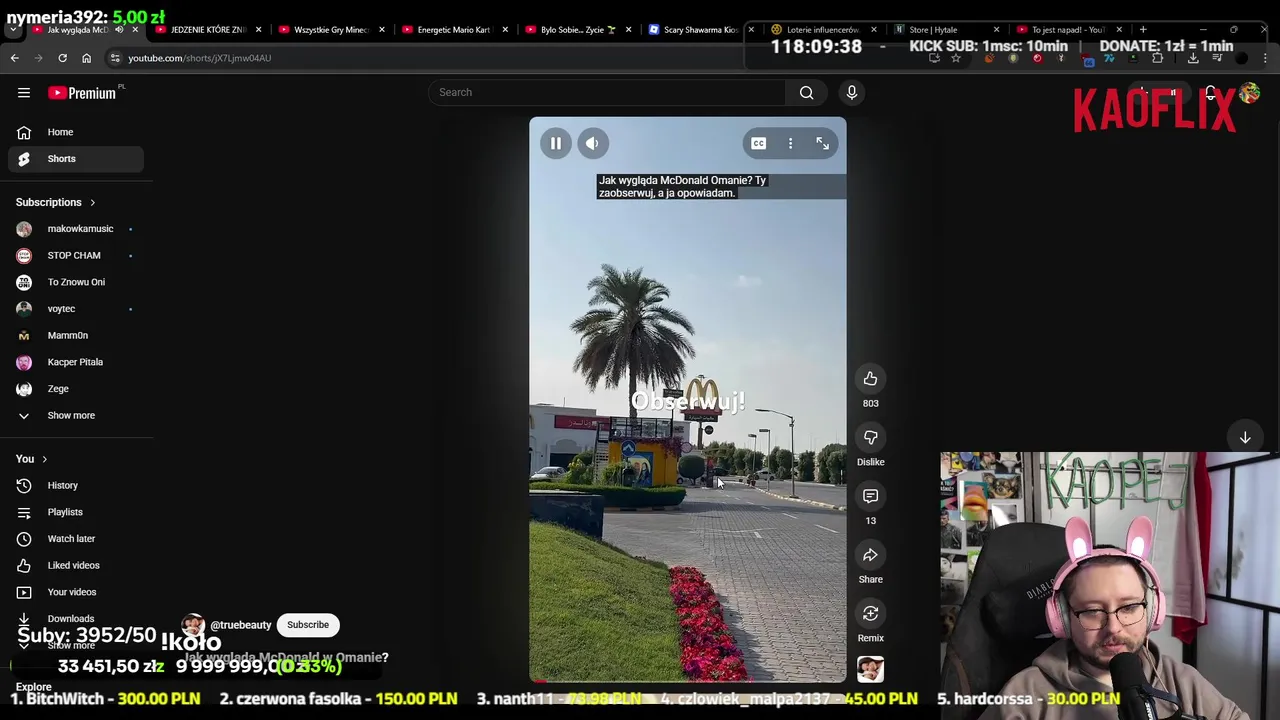
Task: Close the Store | Hytale tab
Action: coord(996,30)
